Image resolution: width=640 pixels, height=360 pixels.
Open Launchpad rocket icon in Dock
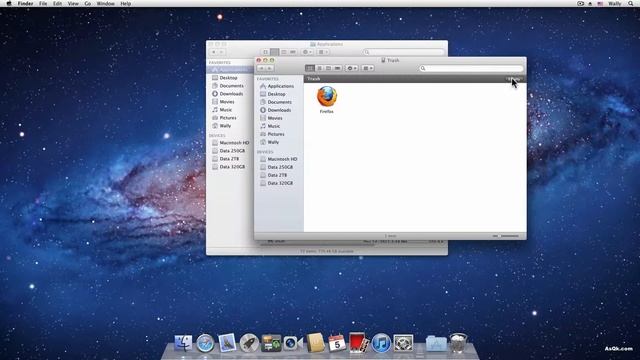click(249, 343)
